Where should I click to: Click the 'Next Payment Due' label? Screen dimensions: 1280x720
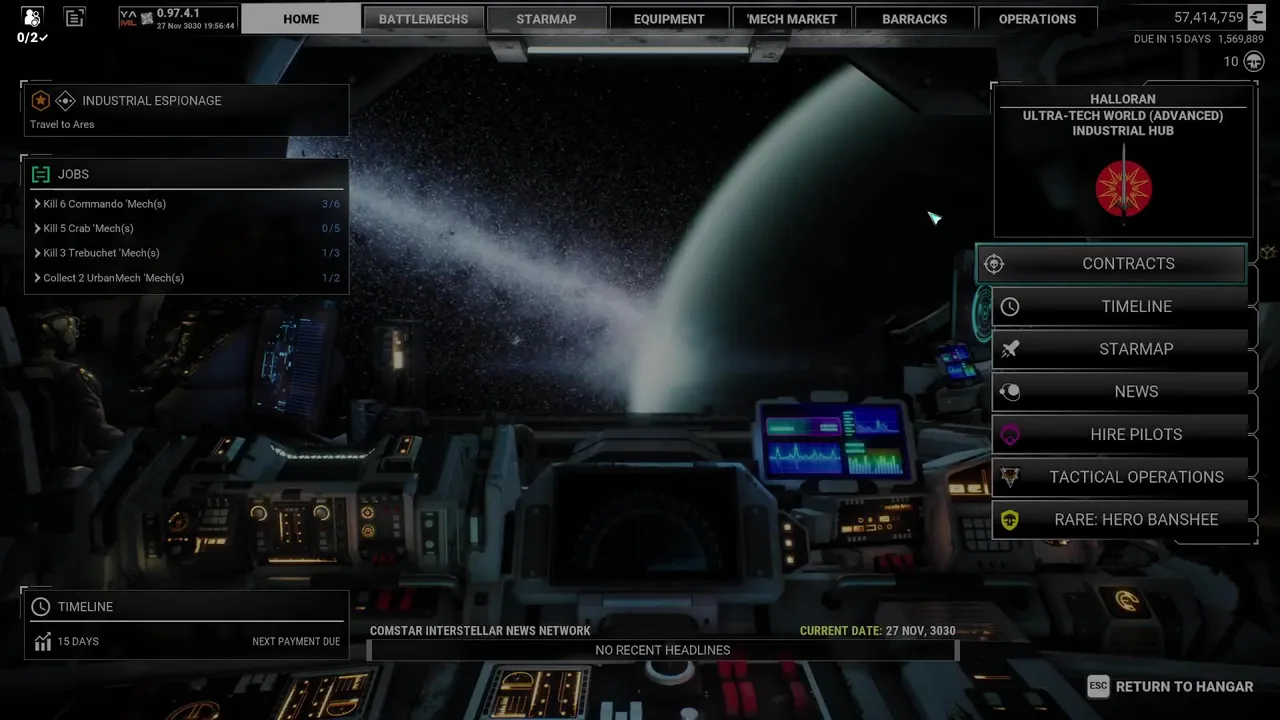click(296, 642)
